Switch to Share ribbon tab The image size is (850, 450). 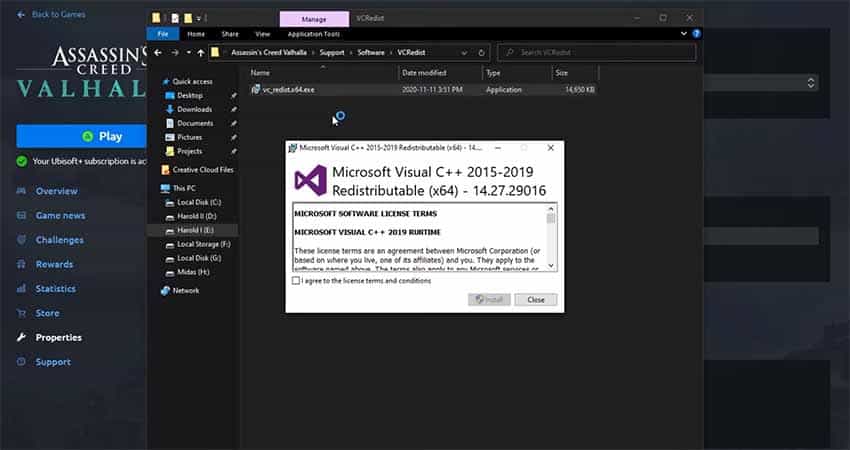(x=230, y=34)
